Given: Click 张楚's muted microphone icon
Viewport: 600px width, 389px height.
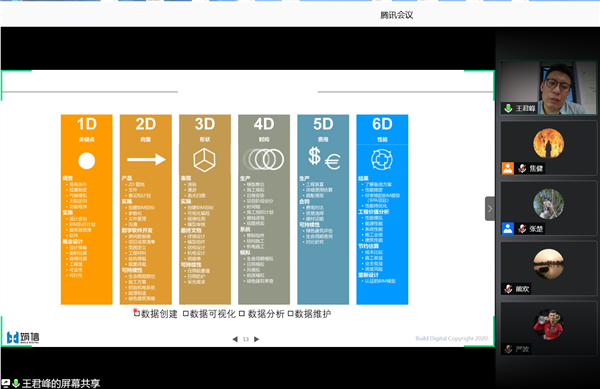Looking at the screenshot, I should coord(522,229).
